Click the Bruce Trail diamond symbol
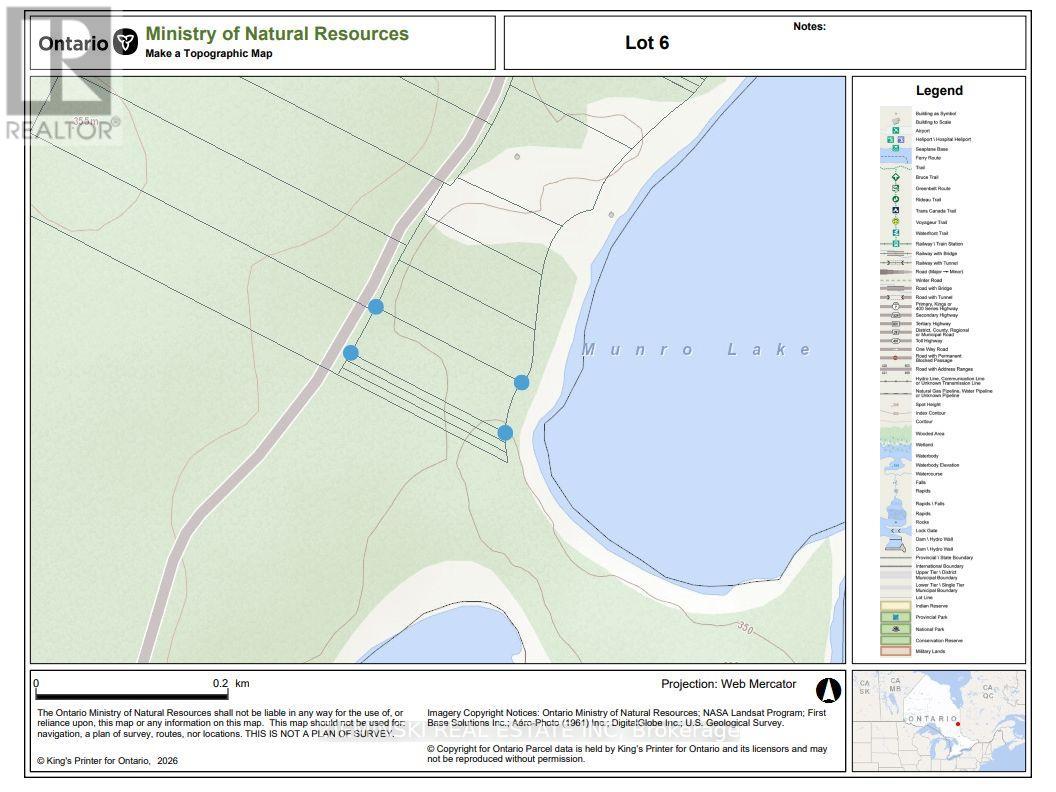The image size is (1056, 792). pyautogui.click(x=895, y=176)
